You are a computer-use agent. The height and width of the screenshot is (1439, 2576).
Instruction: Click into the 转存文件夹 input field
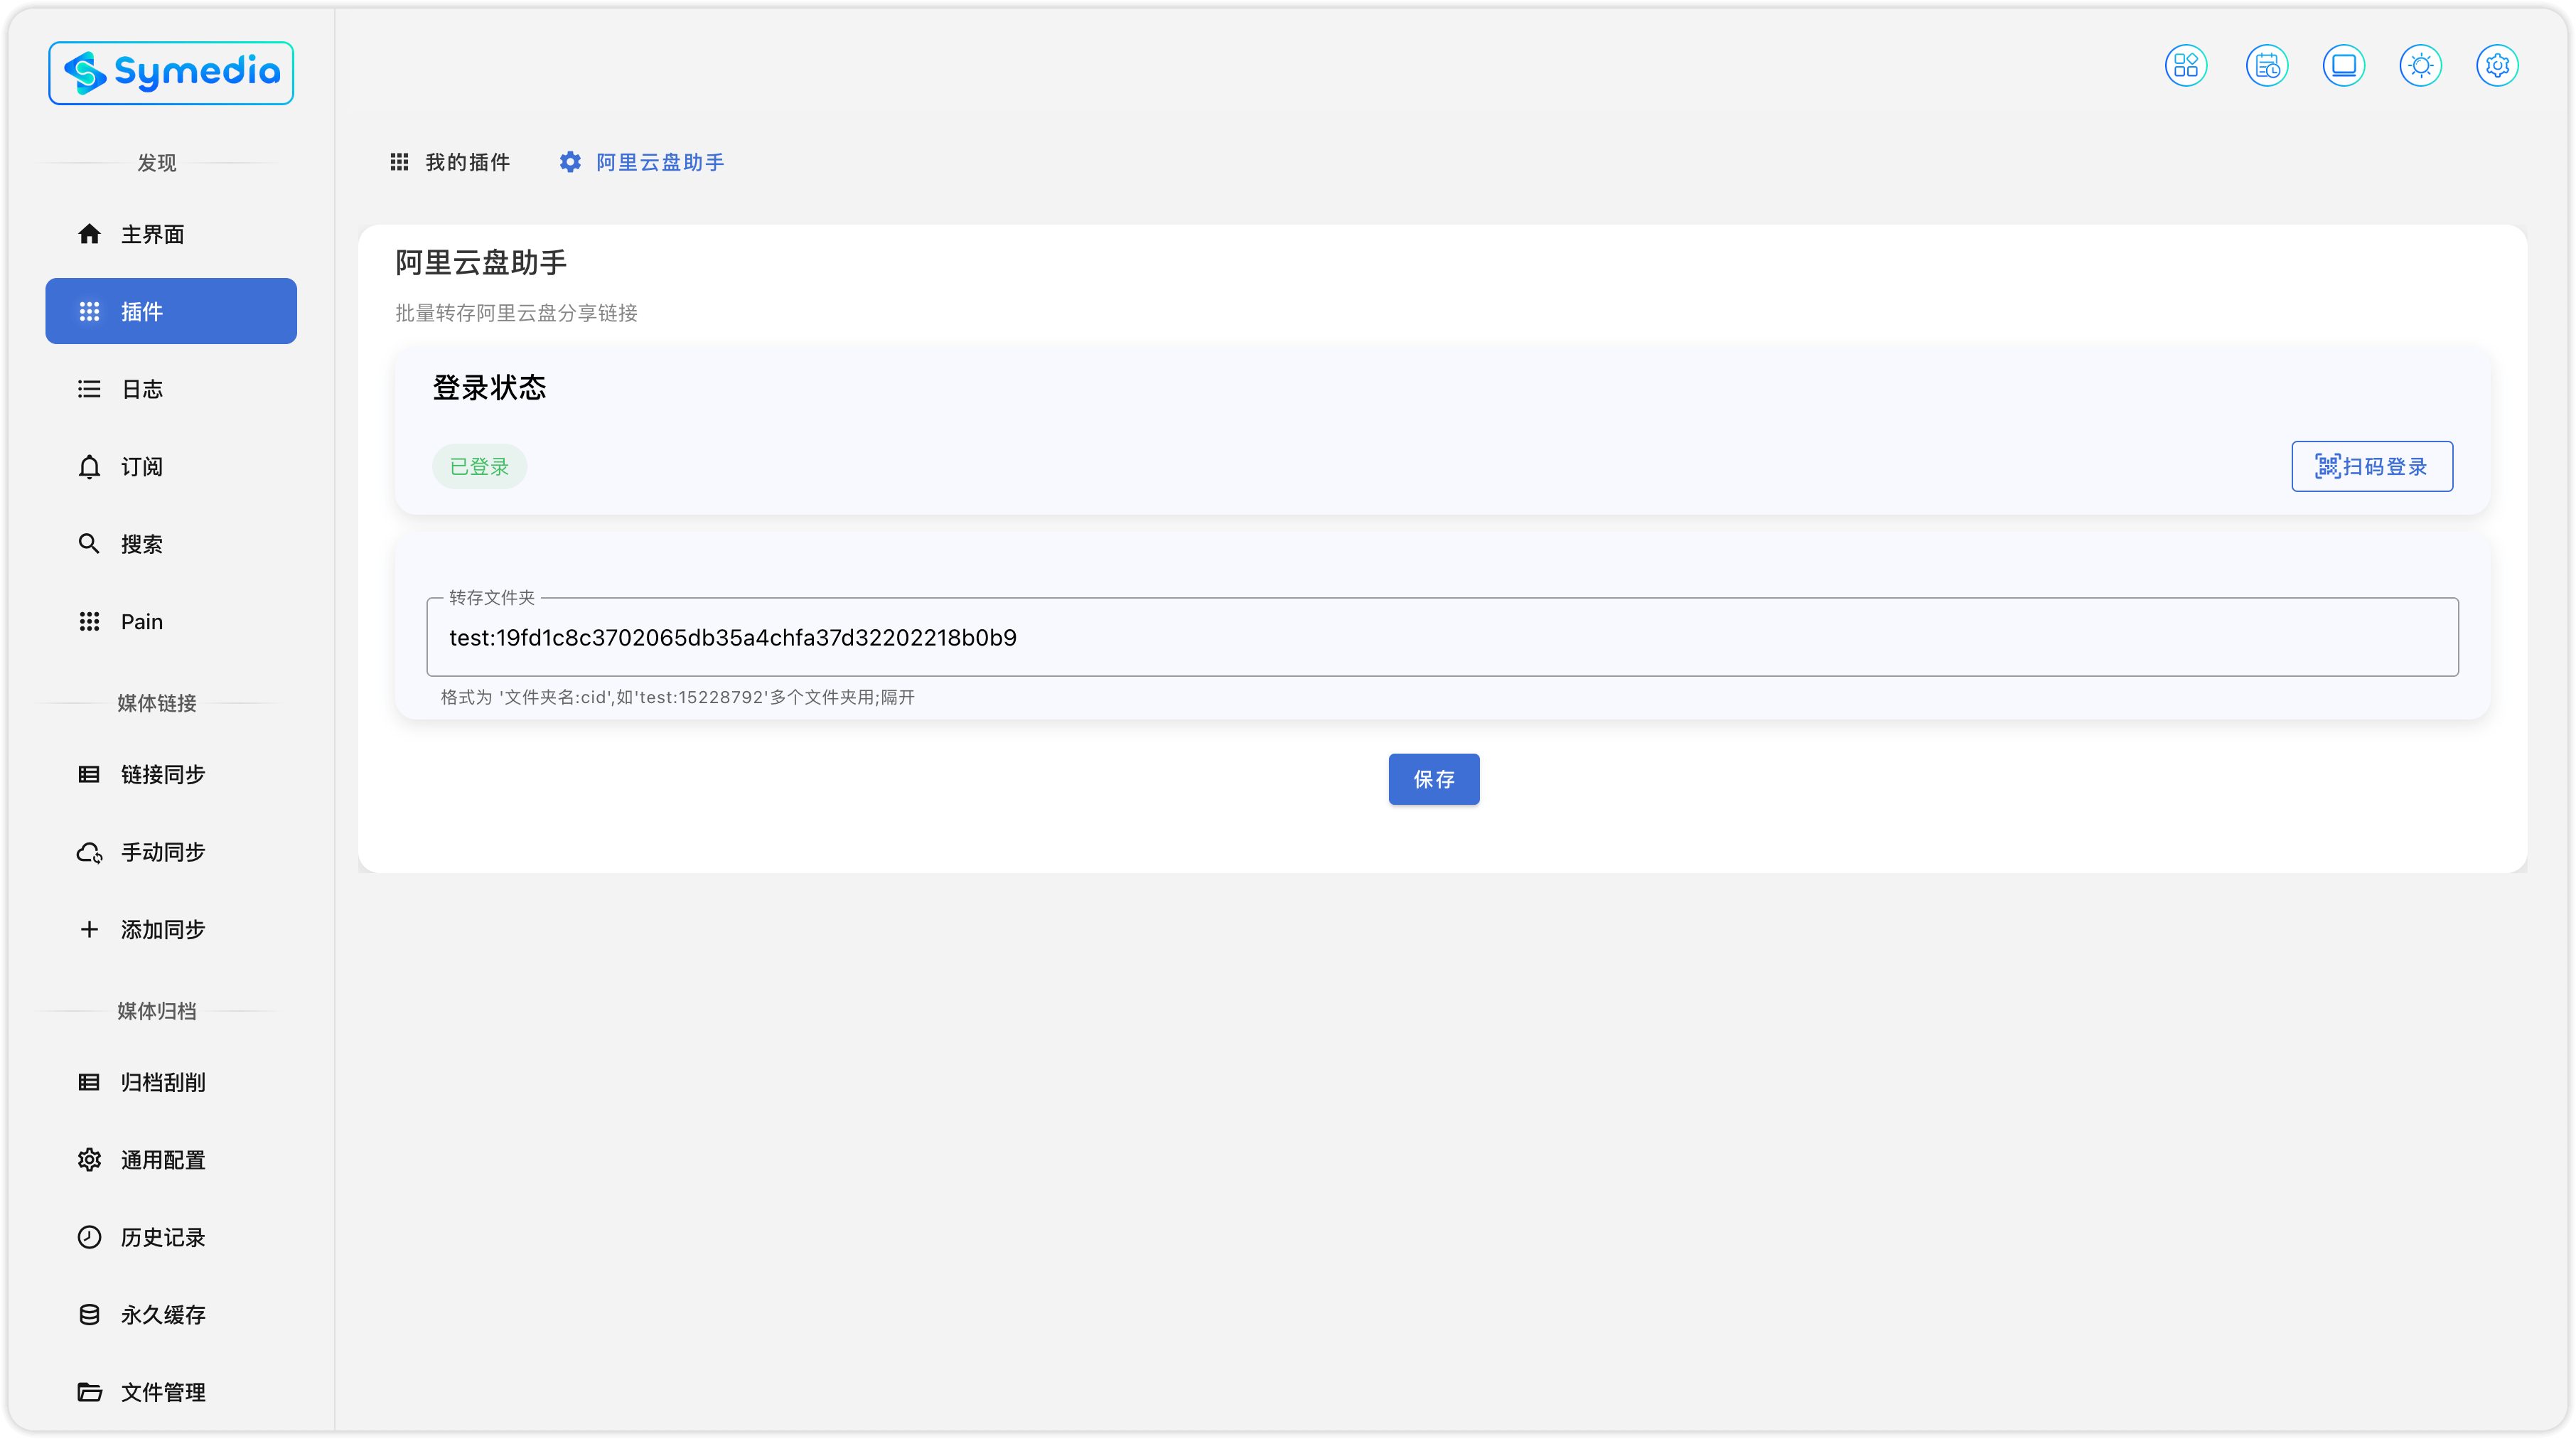1441,638
